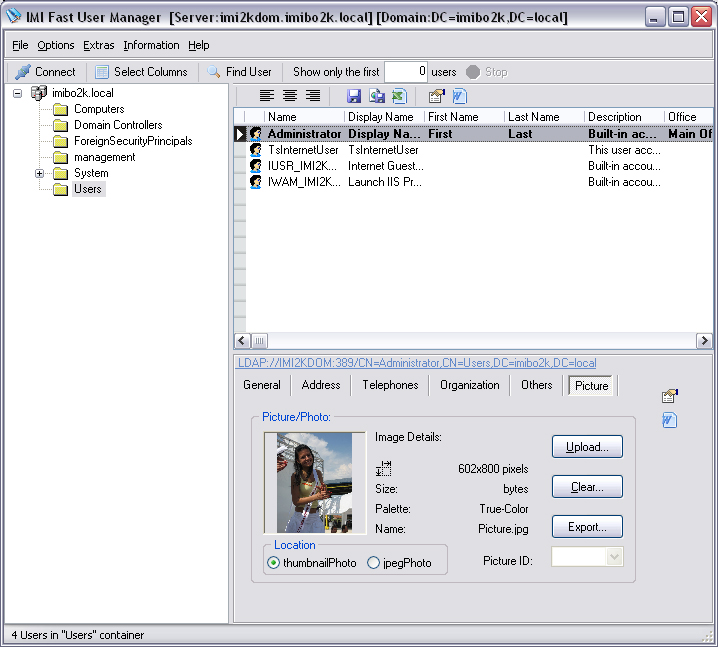The width and height of the screenshot is (718, 647).
Task: Open the Information menu
Action: pyautogui.click(x=151, y=45)
